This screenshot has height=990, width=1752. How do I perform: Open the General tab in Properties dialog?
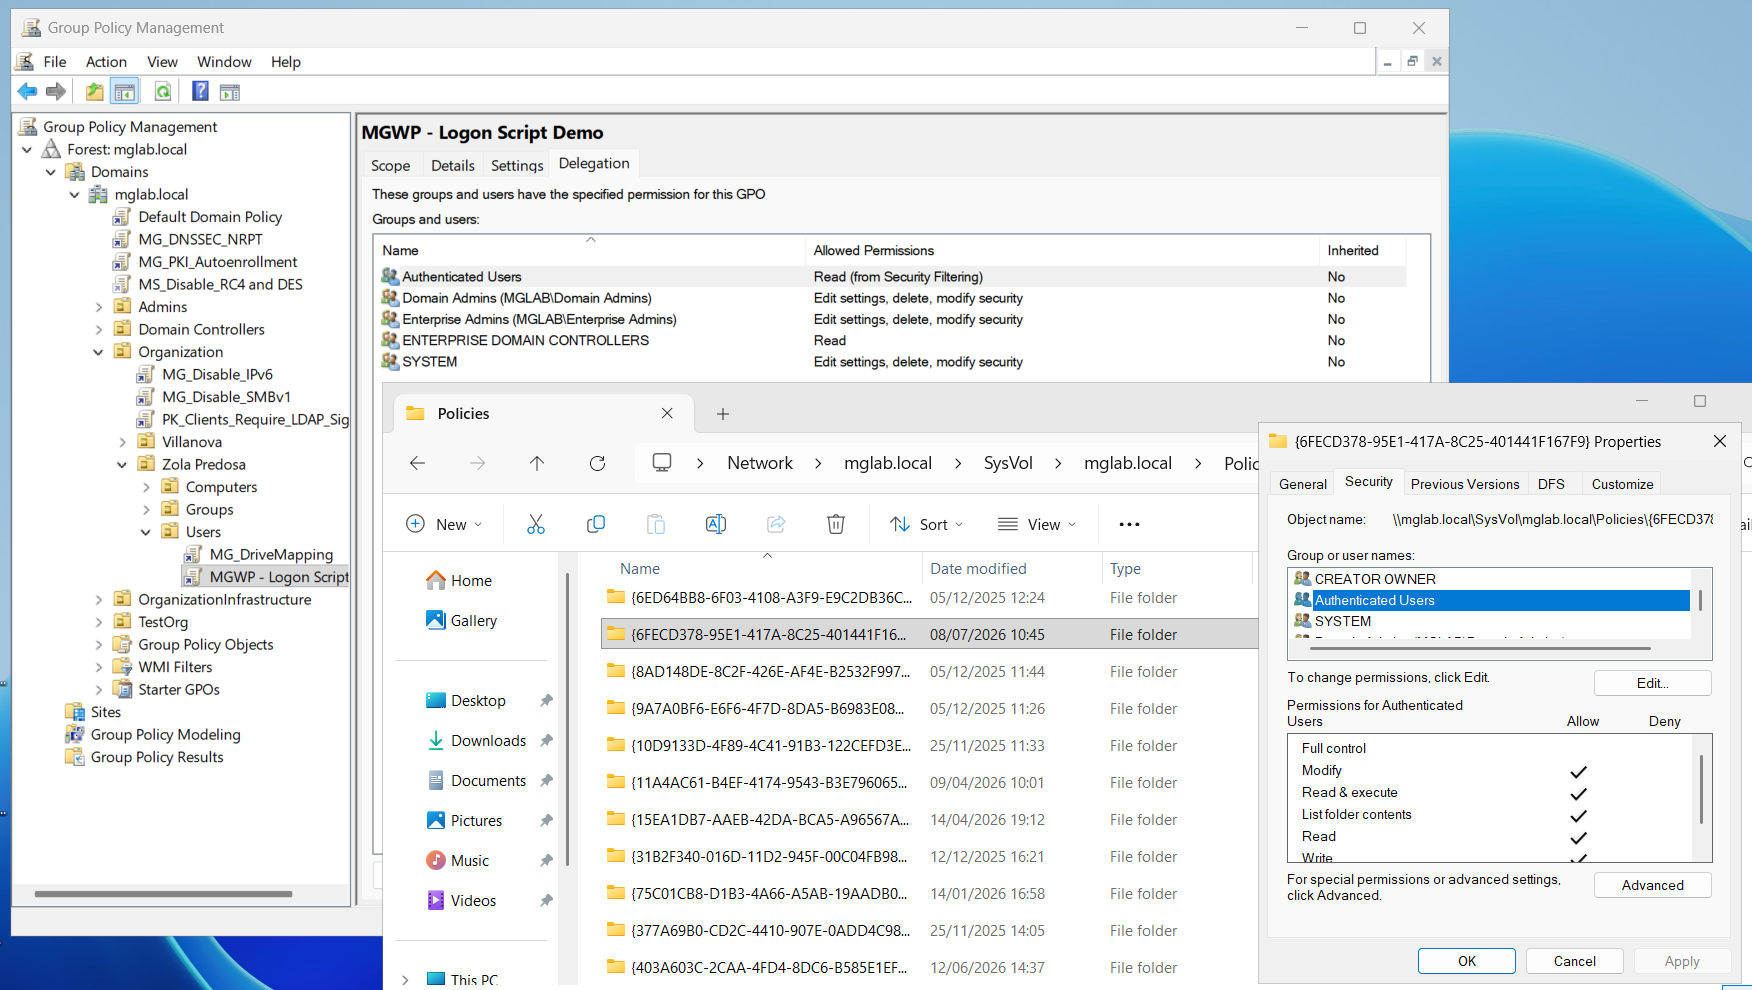click(x=1303, y=484)
